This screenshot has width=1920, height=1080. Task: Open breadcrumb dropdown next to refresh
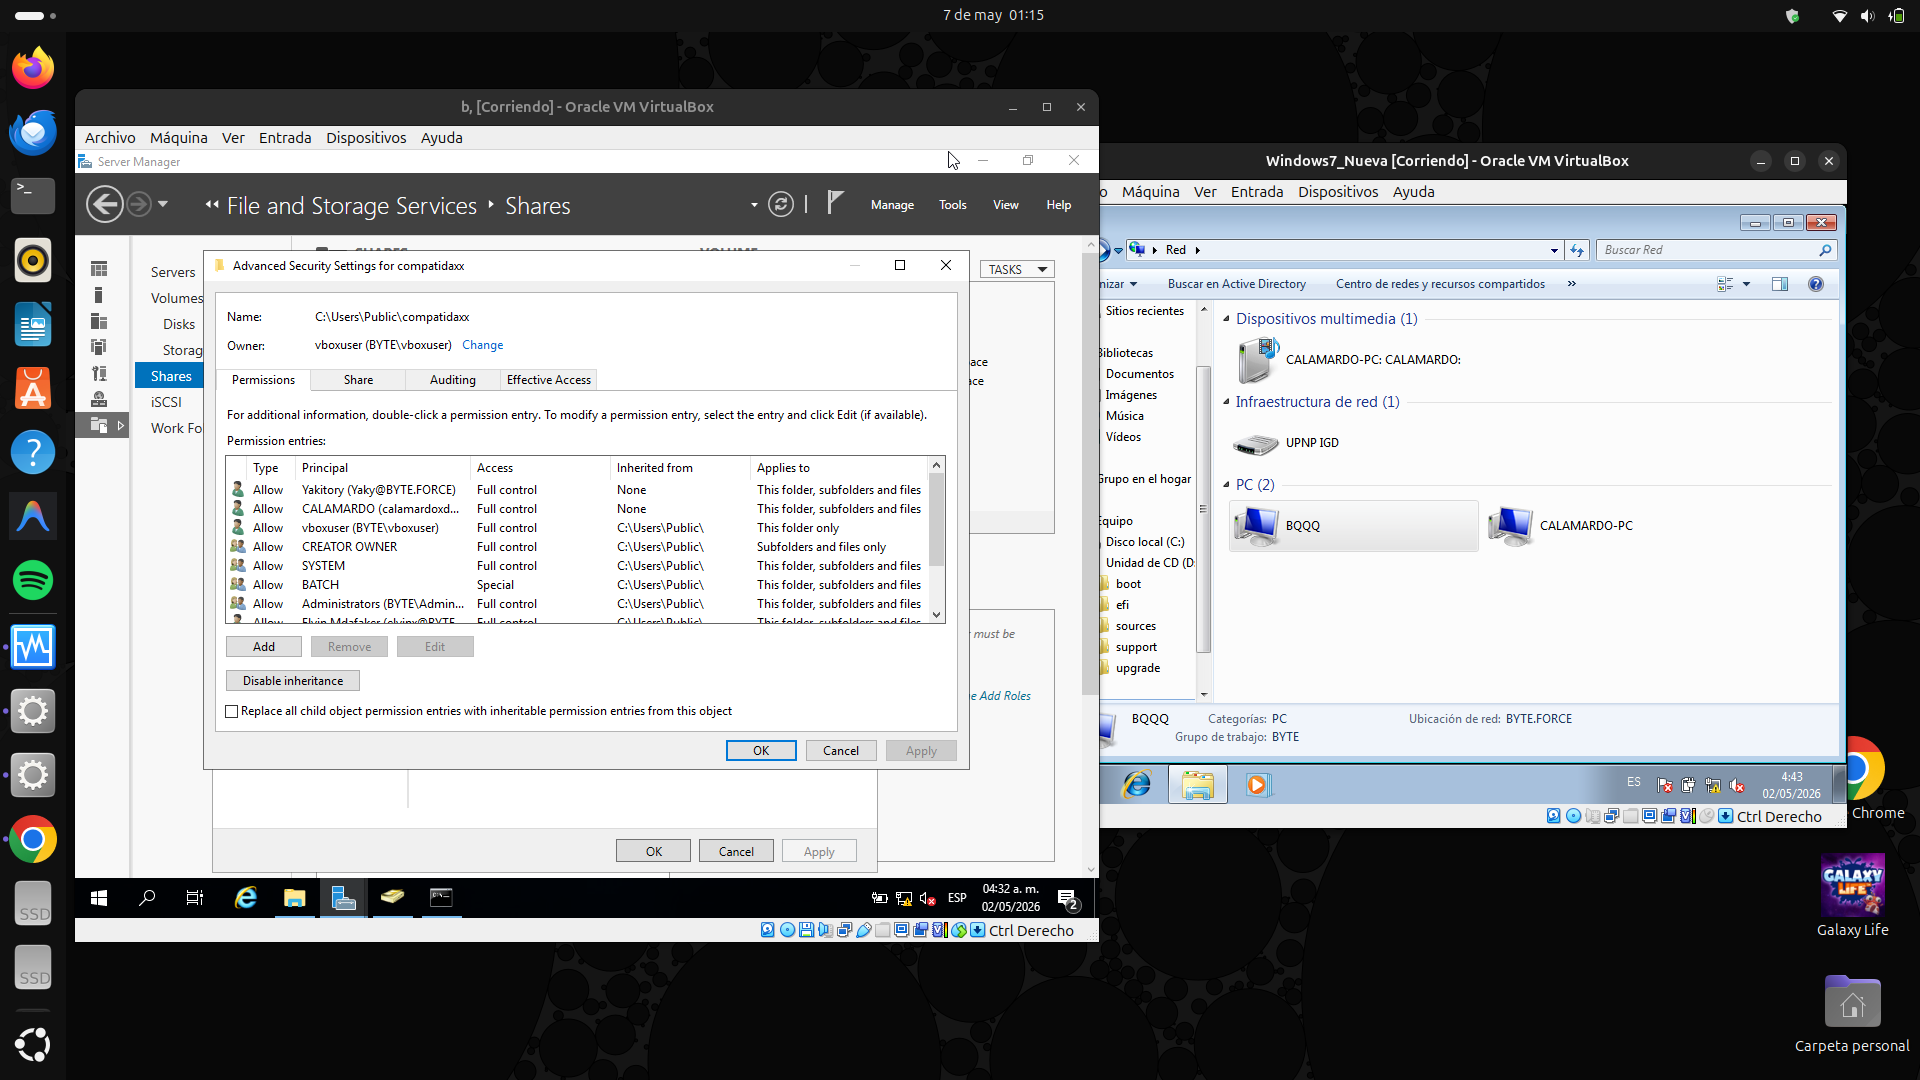click(754, 205)
